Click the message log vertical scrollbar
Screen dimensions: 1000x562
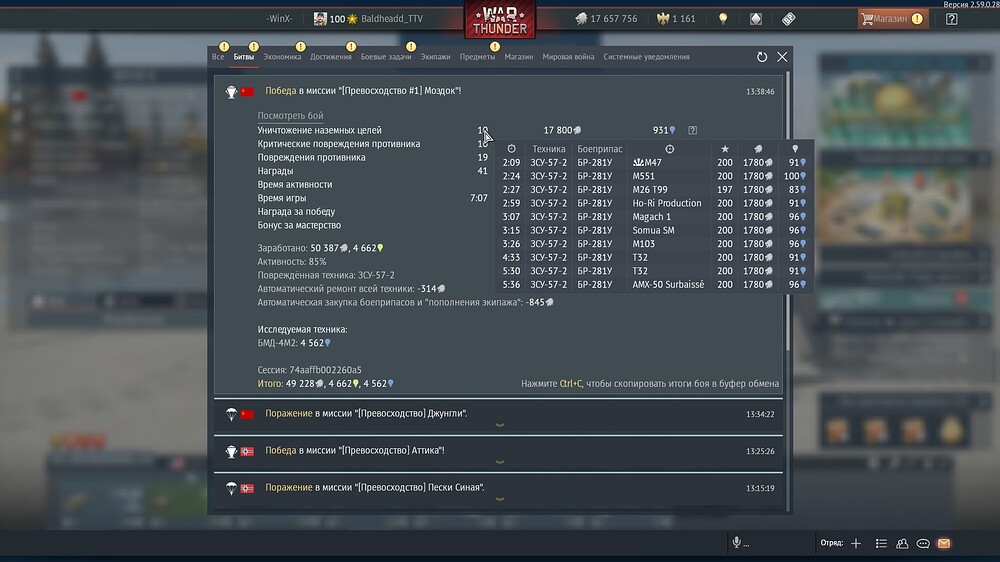tap(788, 211)
